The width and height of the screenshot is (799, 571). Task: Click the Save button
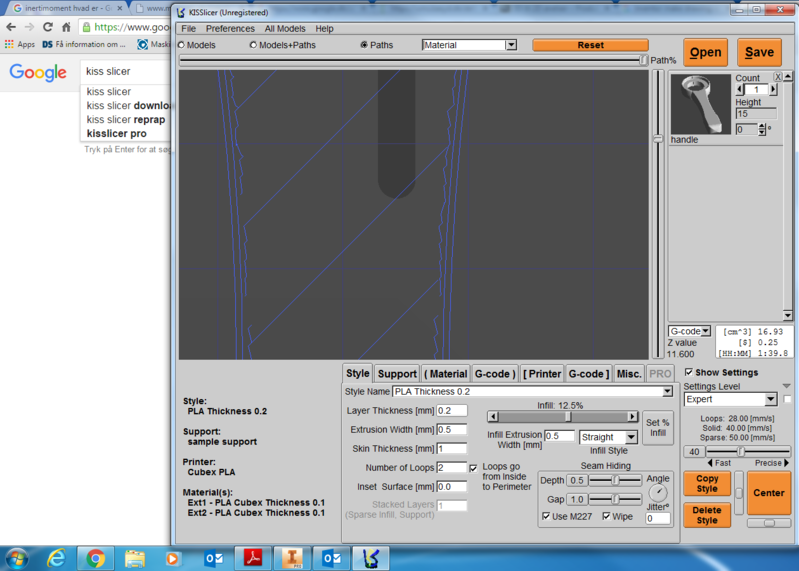pos(759,52)
